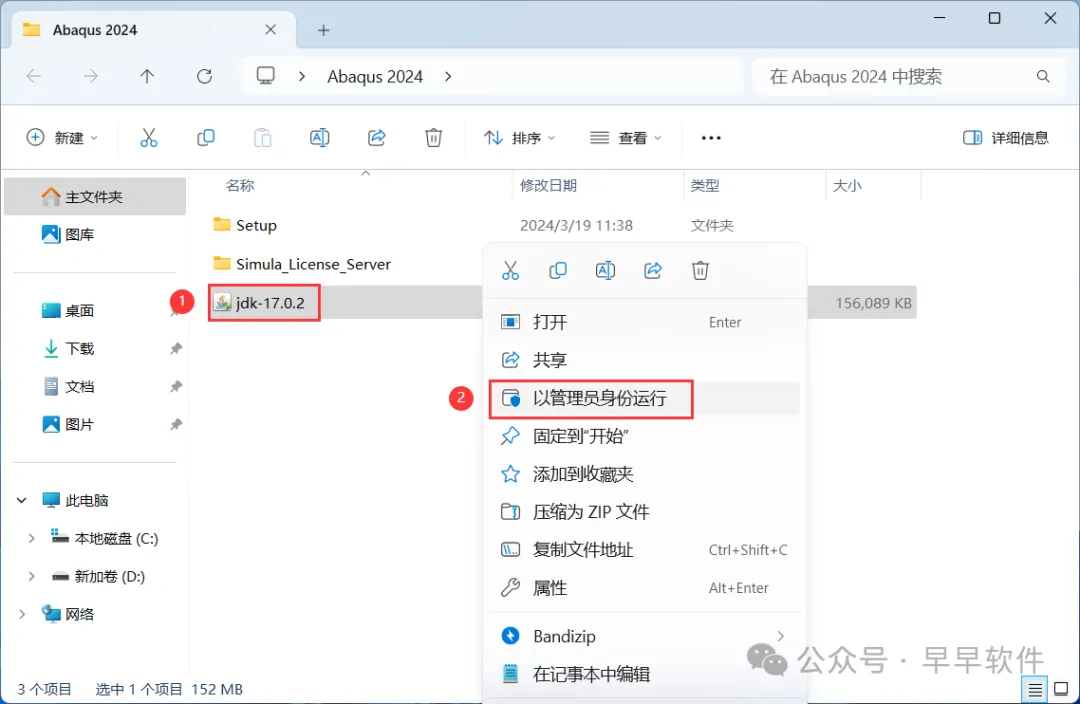Viewport: 1080px width, 704px height.
Task: Click the Paste icon in the toolbar
Action: (262, 138)
